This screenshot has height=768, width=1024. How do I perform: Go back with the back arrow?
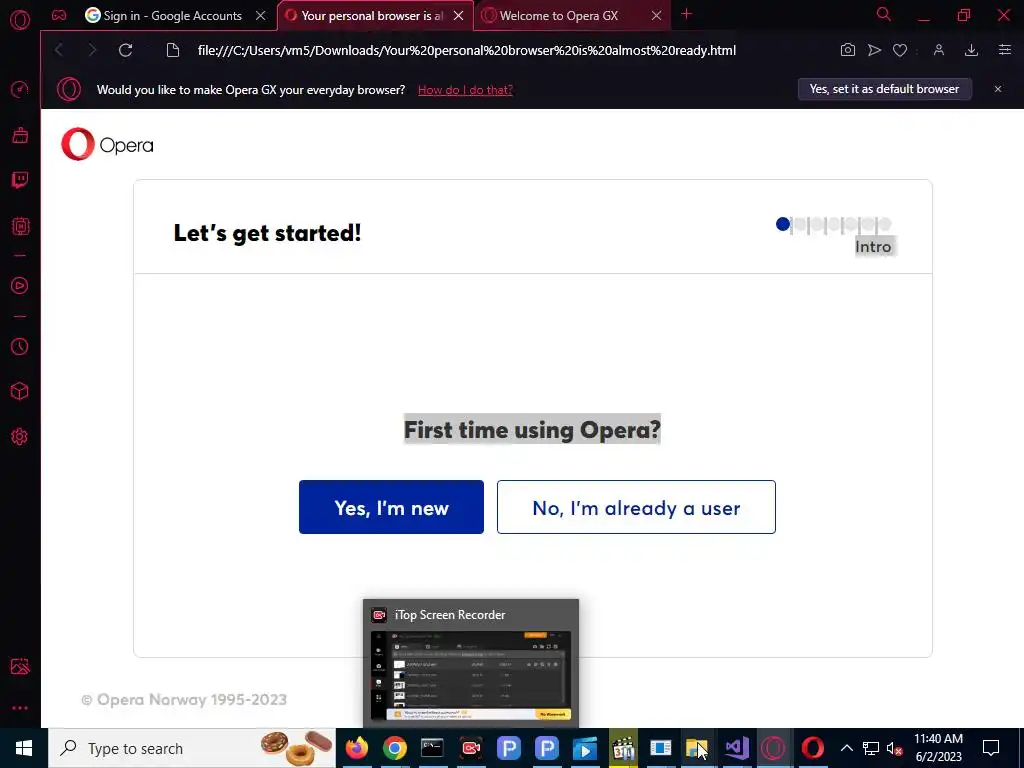point(59,50)
